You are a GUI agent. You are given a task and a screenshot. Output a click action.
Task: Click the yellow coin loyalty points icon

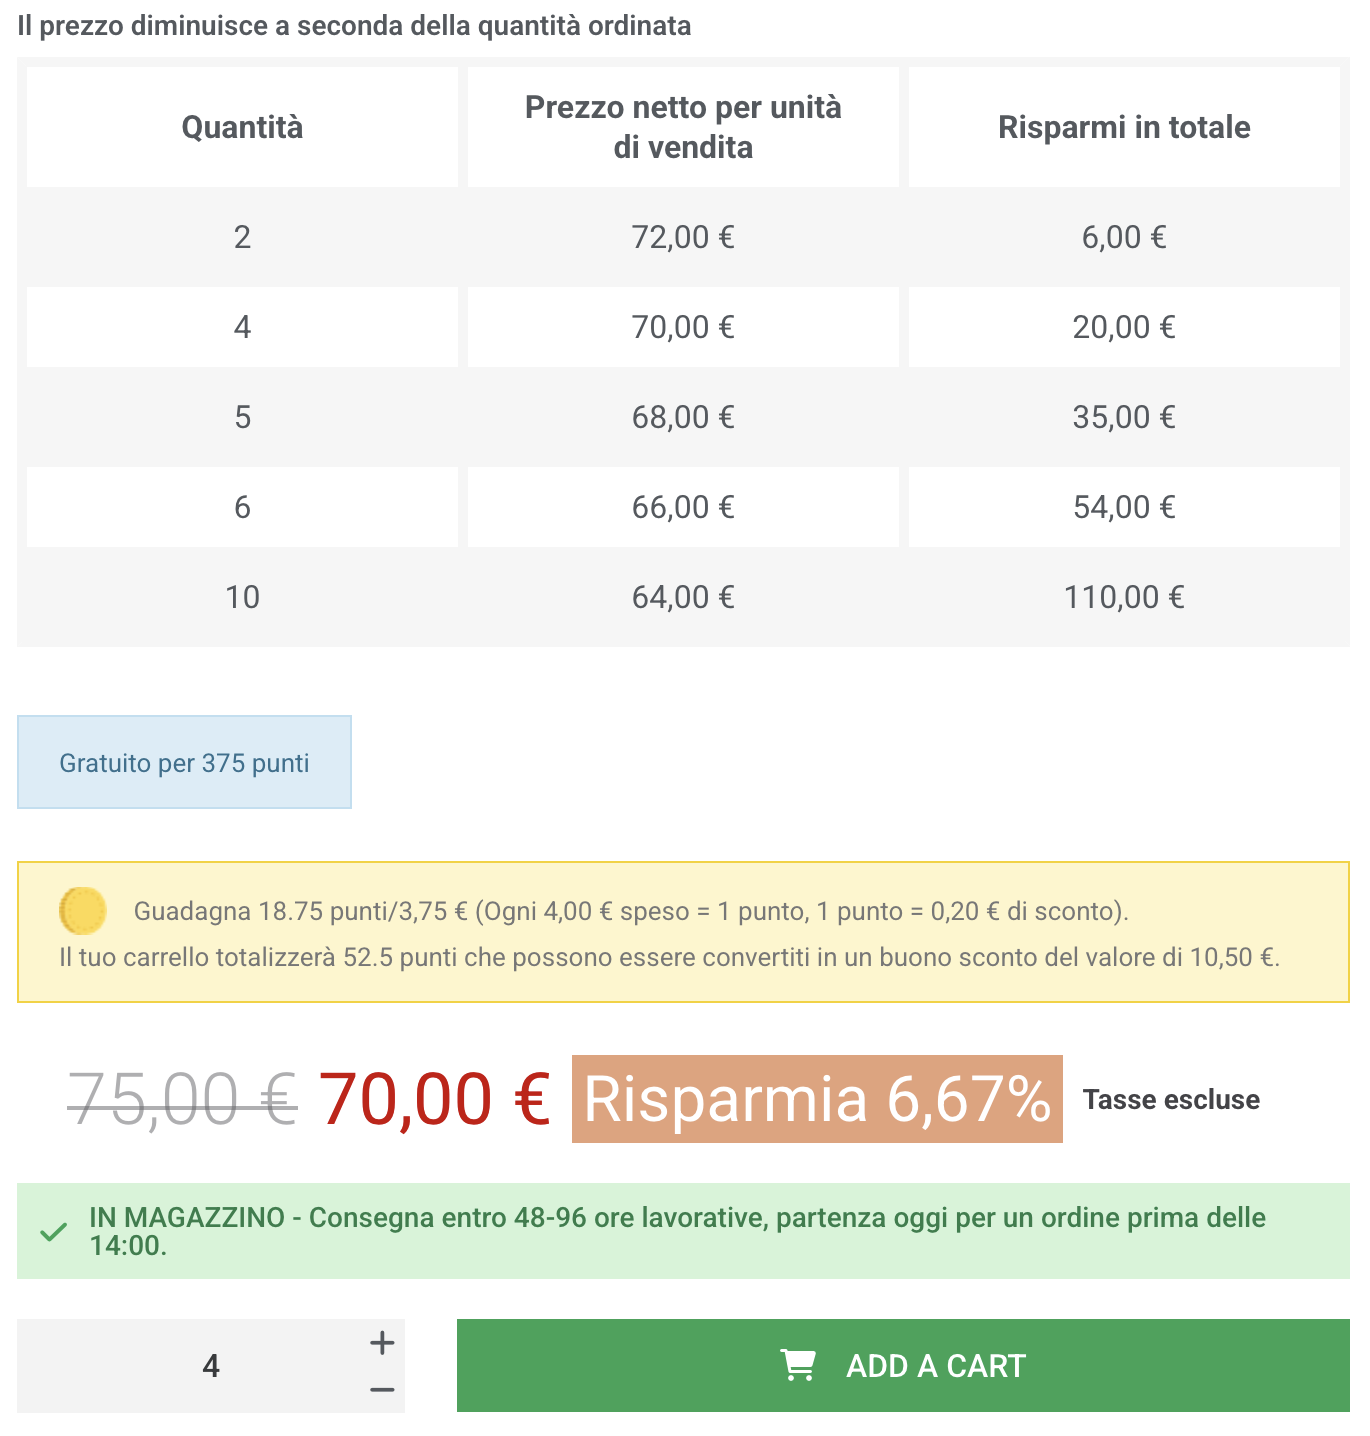(82, 908)
